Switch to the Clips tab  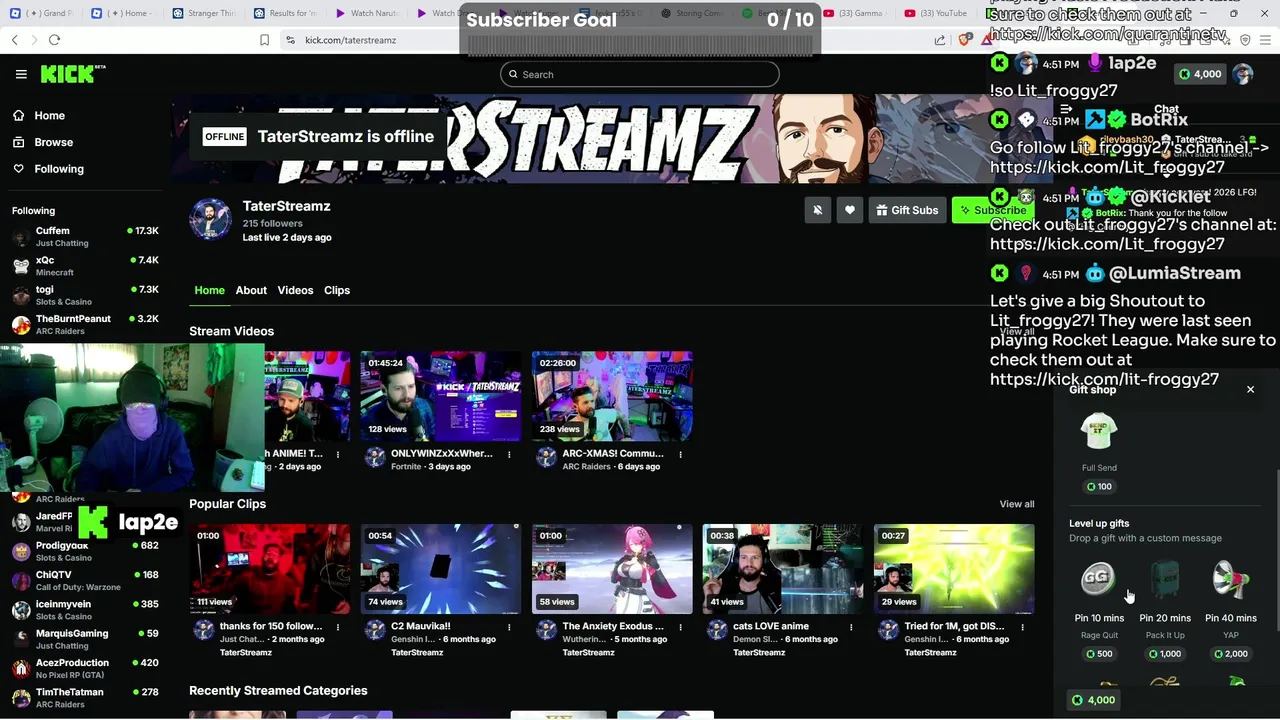pos(337,290)
